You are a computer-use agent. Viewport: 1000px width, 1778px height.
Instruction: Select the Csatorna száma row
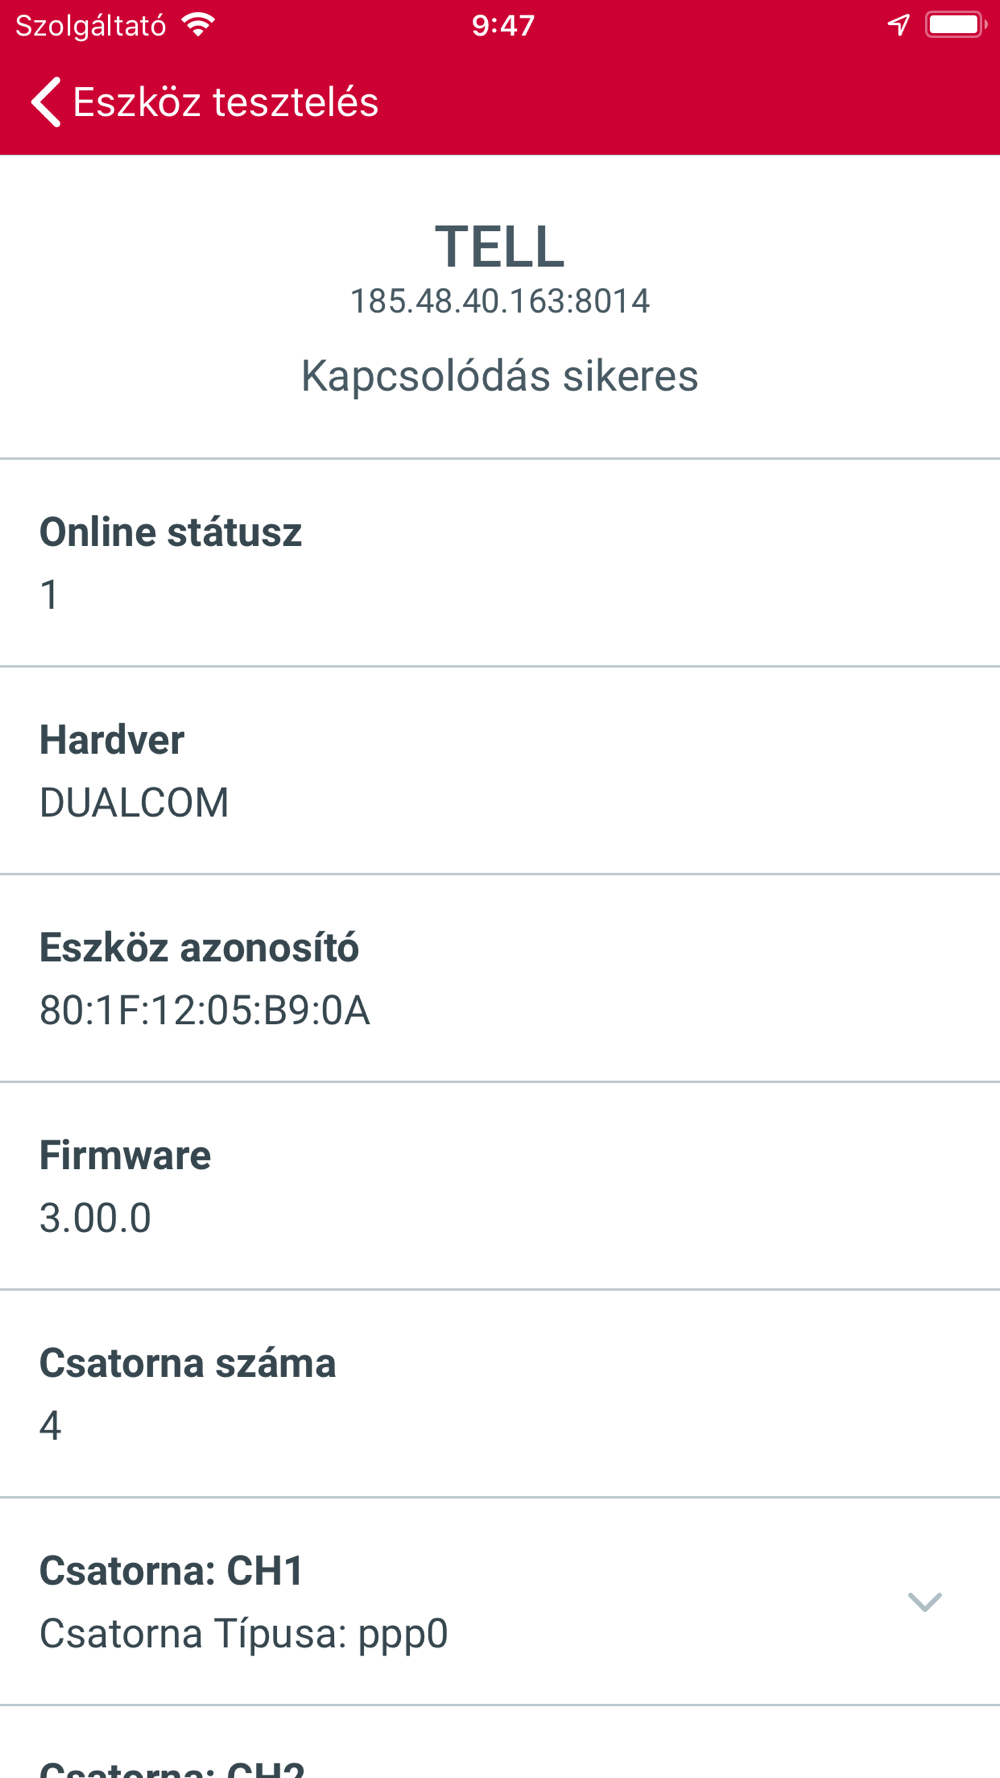[x=500, y=1394]
